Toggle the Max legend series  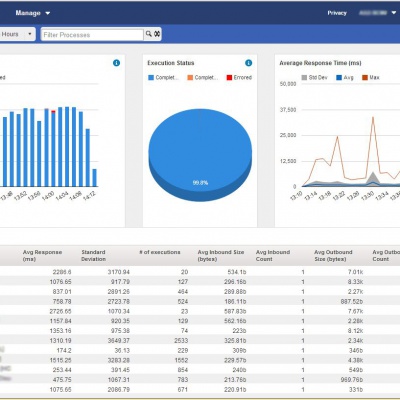pyautogui.click(x=371, y=77)
